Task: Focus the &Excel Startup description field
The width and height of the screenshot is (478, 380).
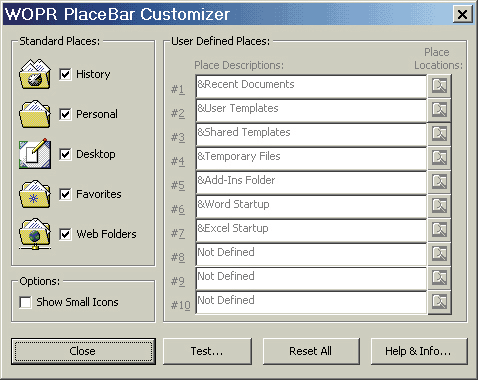Action: (x=311, y=230)
